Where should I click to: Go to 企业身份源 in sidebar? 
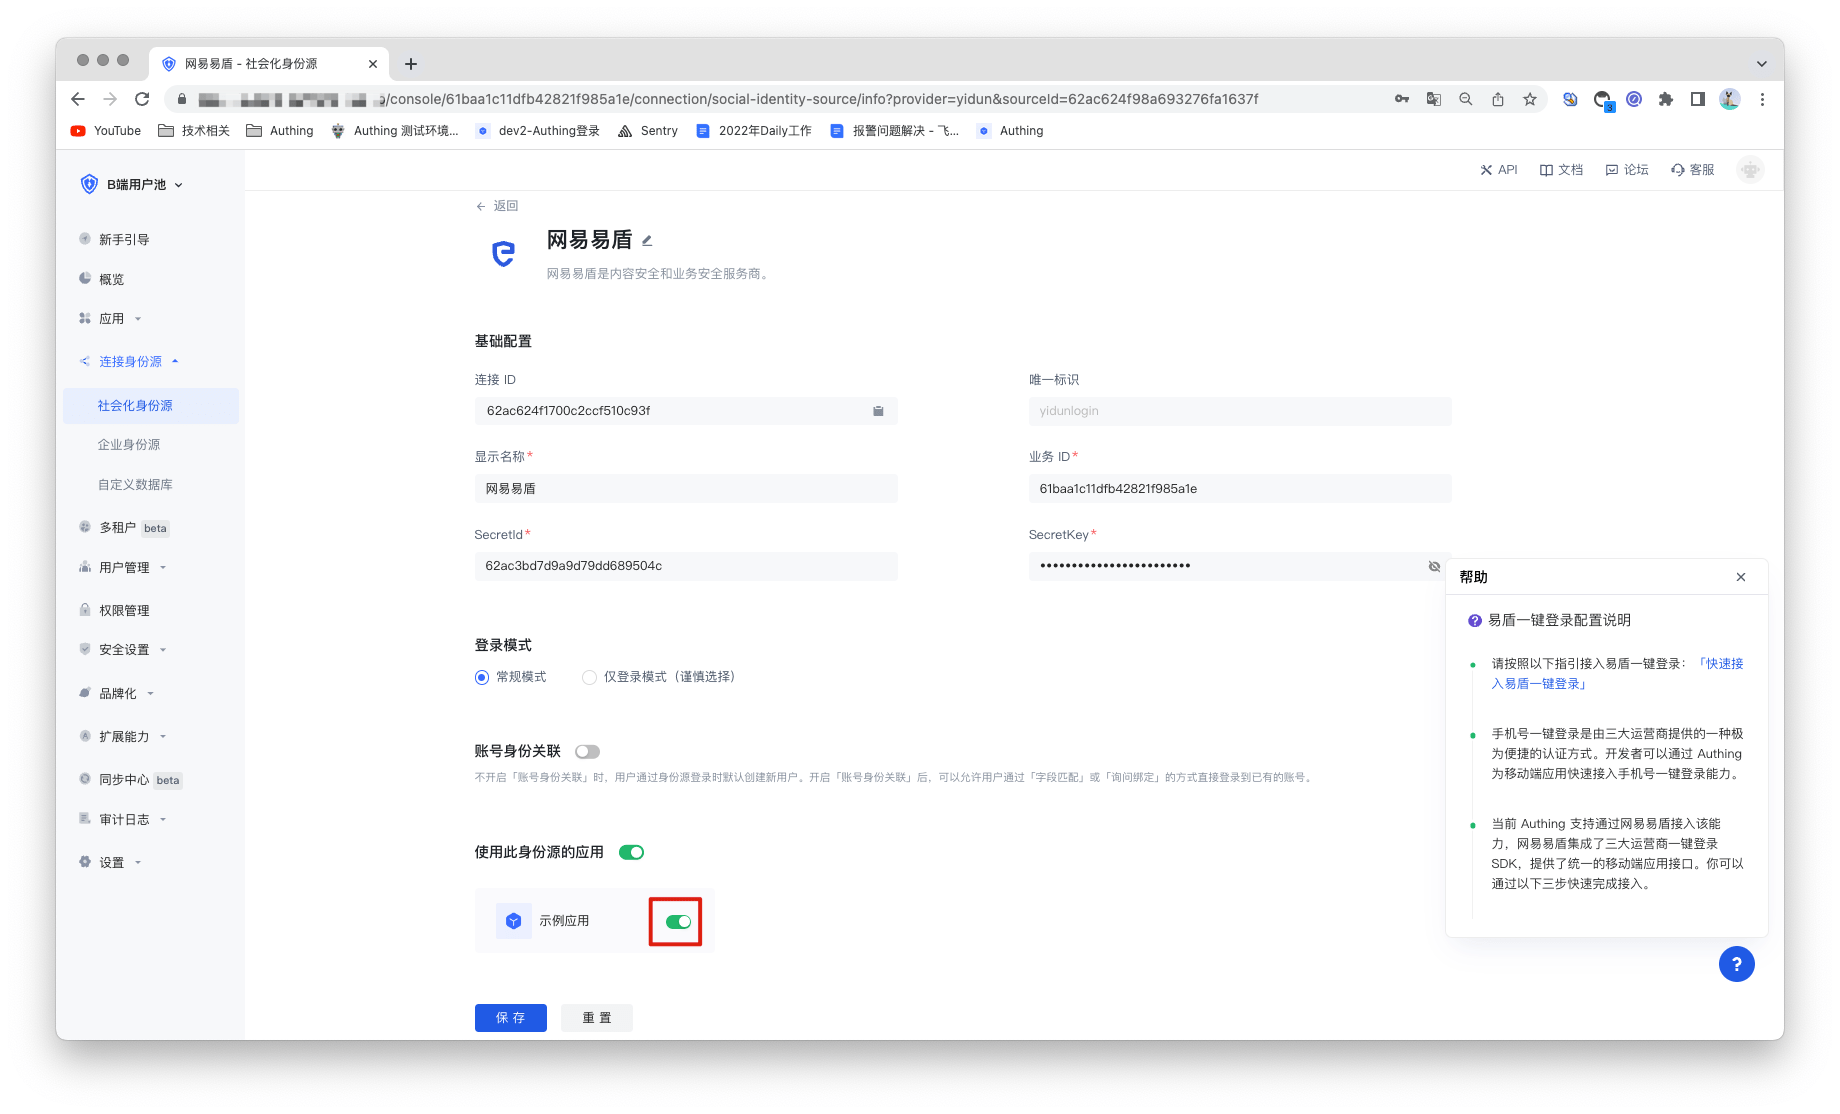[x=129, y=445]
